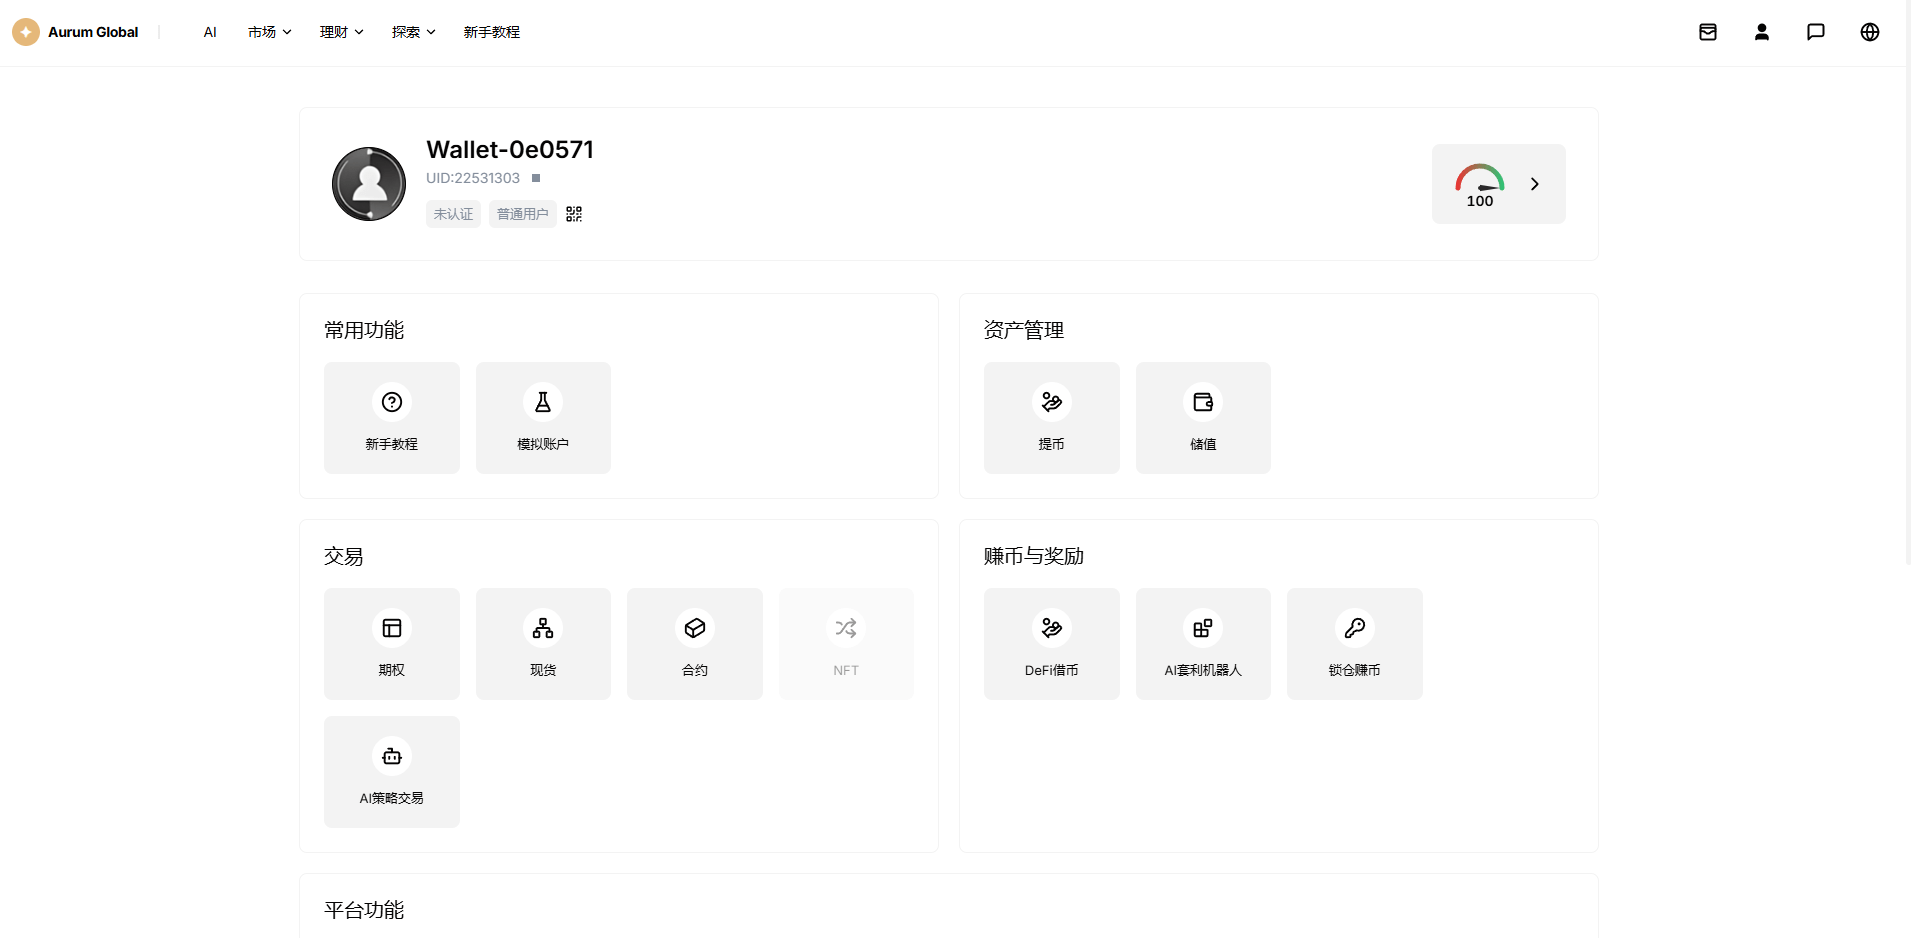Screen dimensions: 1911x938
Task: Open the AI策略交易 robot card
Action: click(x=391, y=772)
